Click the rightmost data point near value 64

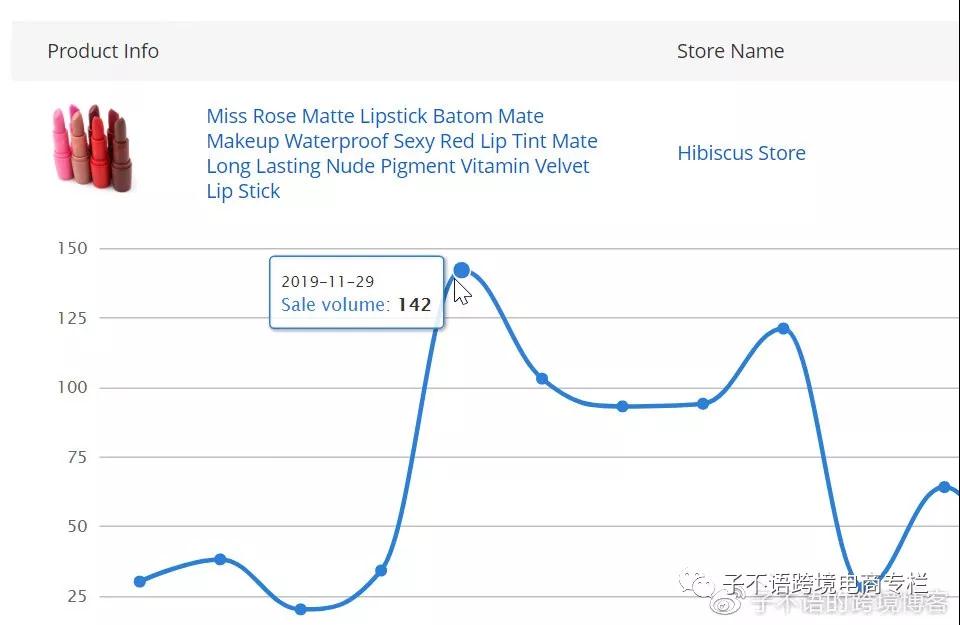pos(944,487)
